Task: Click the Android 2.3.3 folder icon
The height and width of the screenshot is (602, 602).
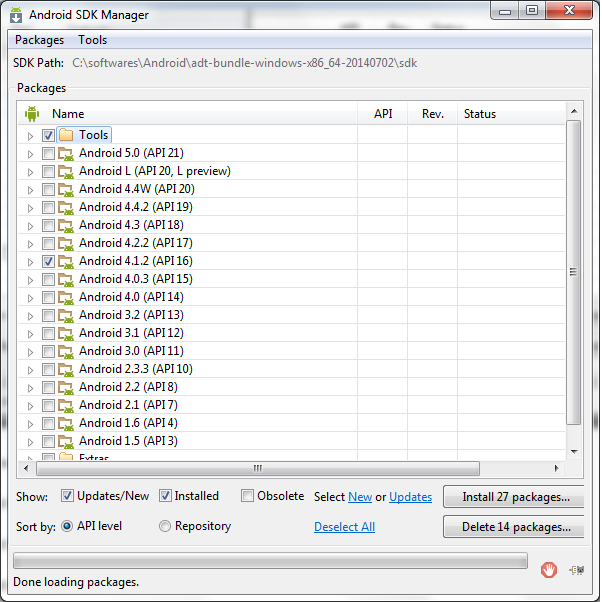Action: (x=66, y=369)
